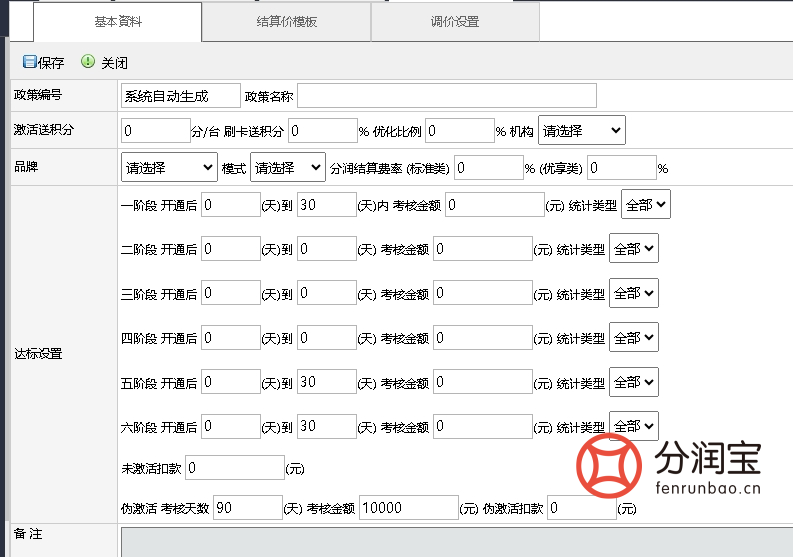This screenshot has width=793, height=557.
Task: Click the 备注 text area
Action: point(457,542)
